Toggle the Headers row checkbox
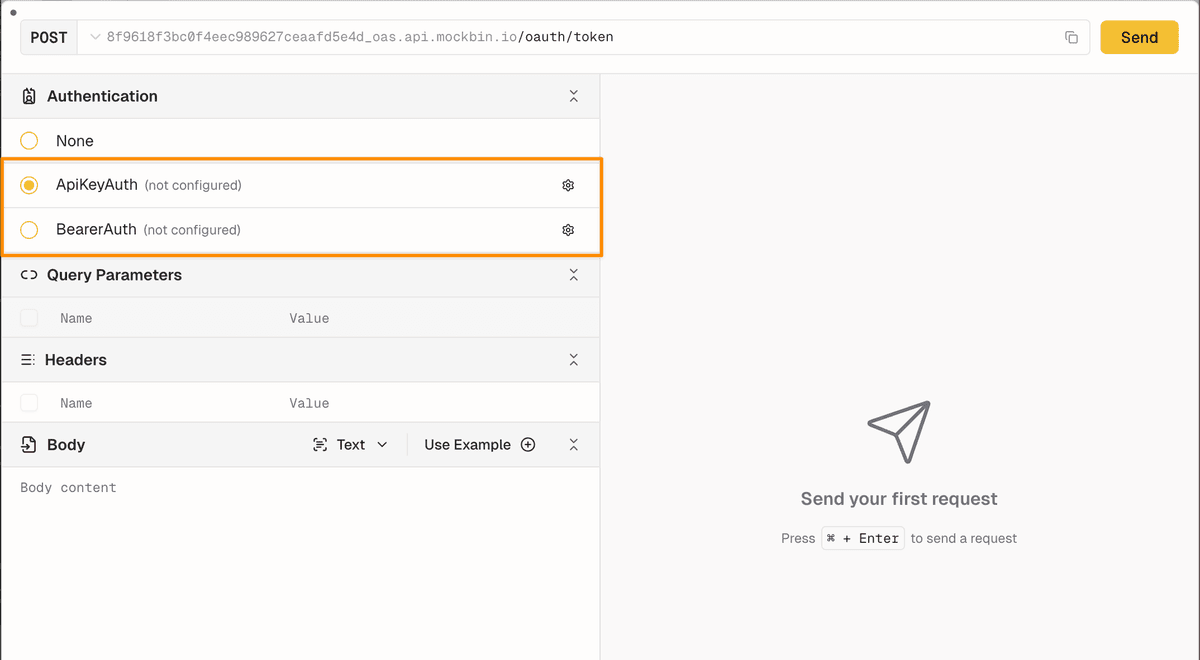This screenshot has width=1200, height=660. click(x=29, y=403)
